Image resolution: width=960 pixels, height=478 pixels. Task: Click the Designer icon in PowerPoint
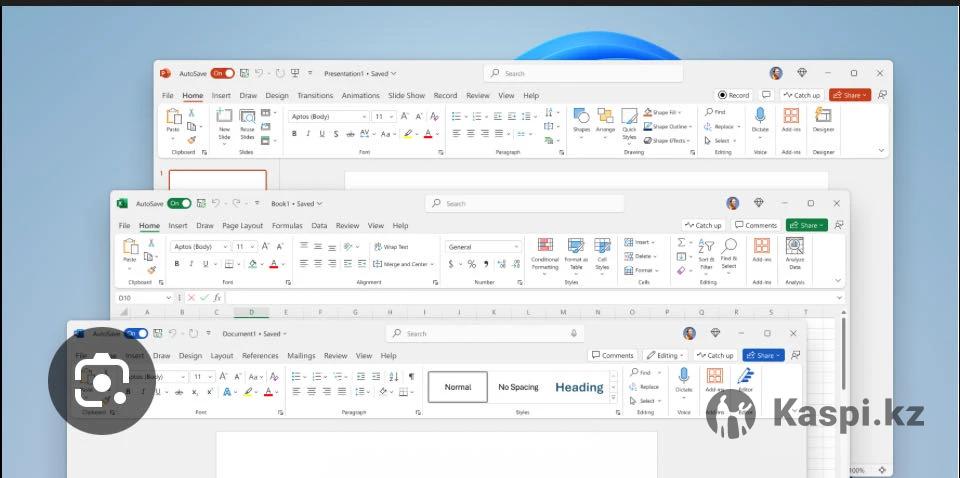pos(822,118)
